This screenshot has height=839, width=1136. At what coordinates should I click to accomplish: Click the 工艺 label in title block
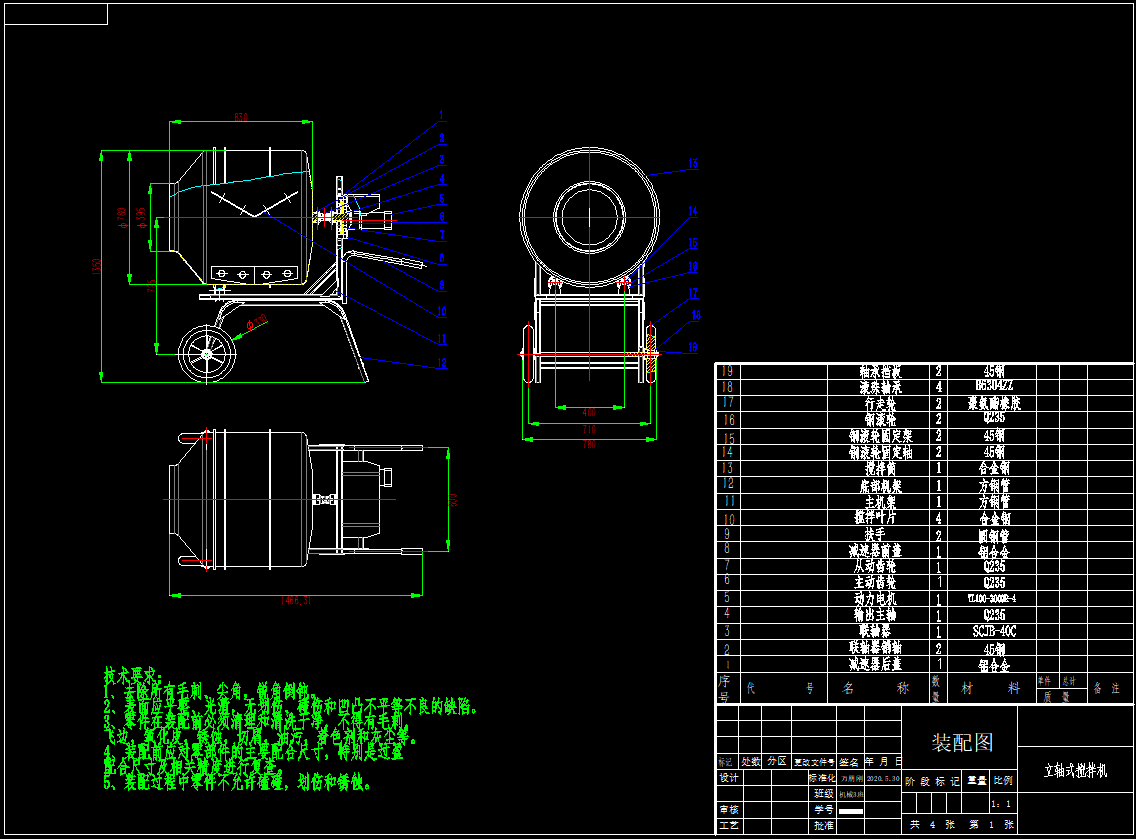tap(729, 825)
